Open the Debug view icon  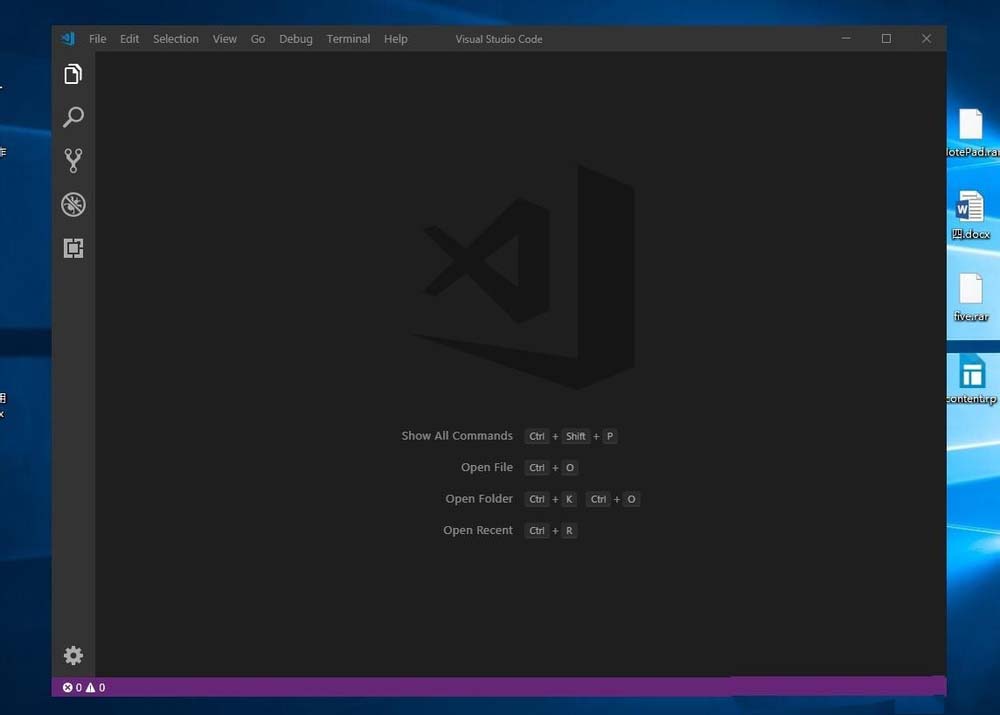coord(73,204)
